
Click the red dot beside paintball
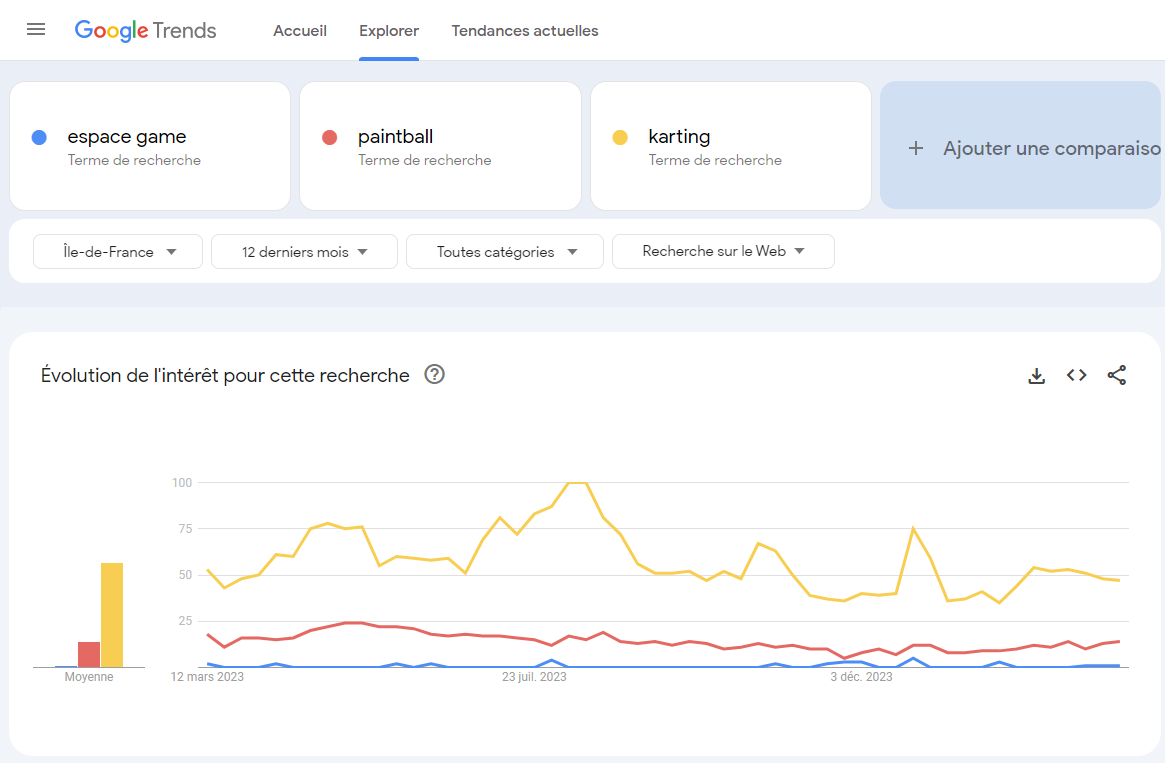click(330, 137)
